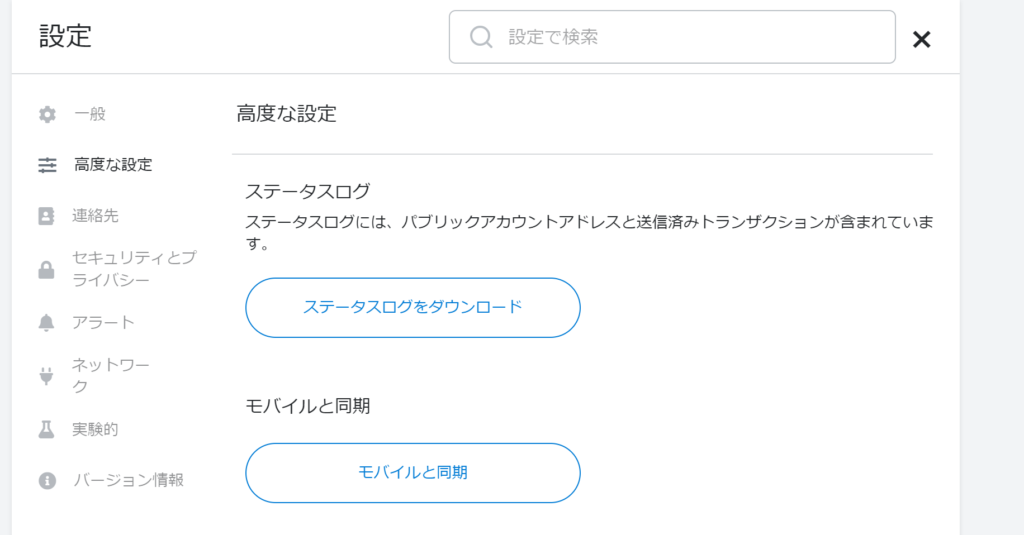
Task: Click the flask Experimental icon
Action: 47,429
